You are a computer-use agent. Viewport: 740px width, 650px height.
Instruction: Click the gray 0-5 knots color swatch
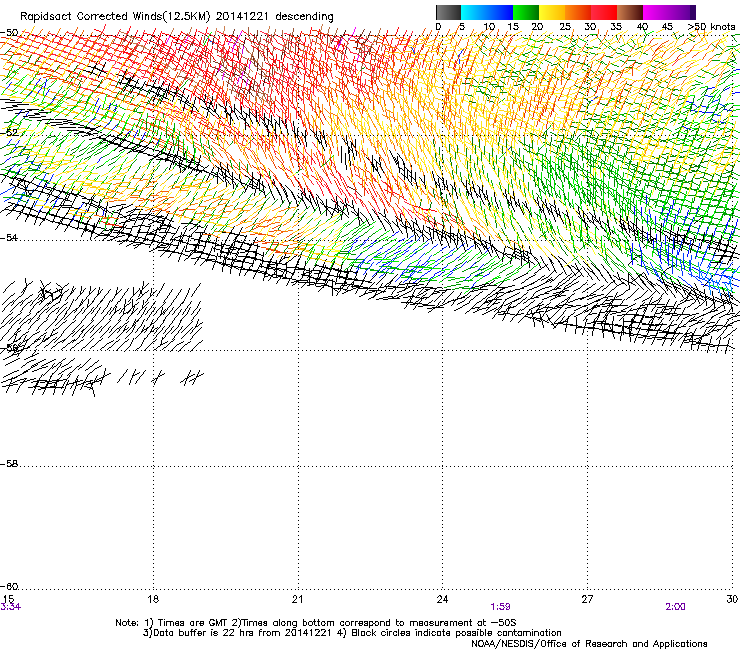point(448,12)
